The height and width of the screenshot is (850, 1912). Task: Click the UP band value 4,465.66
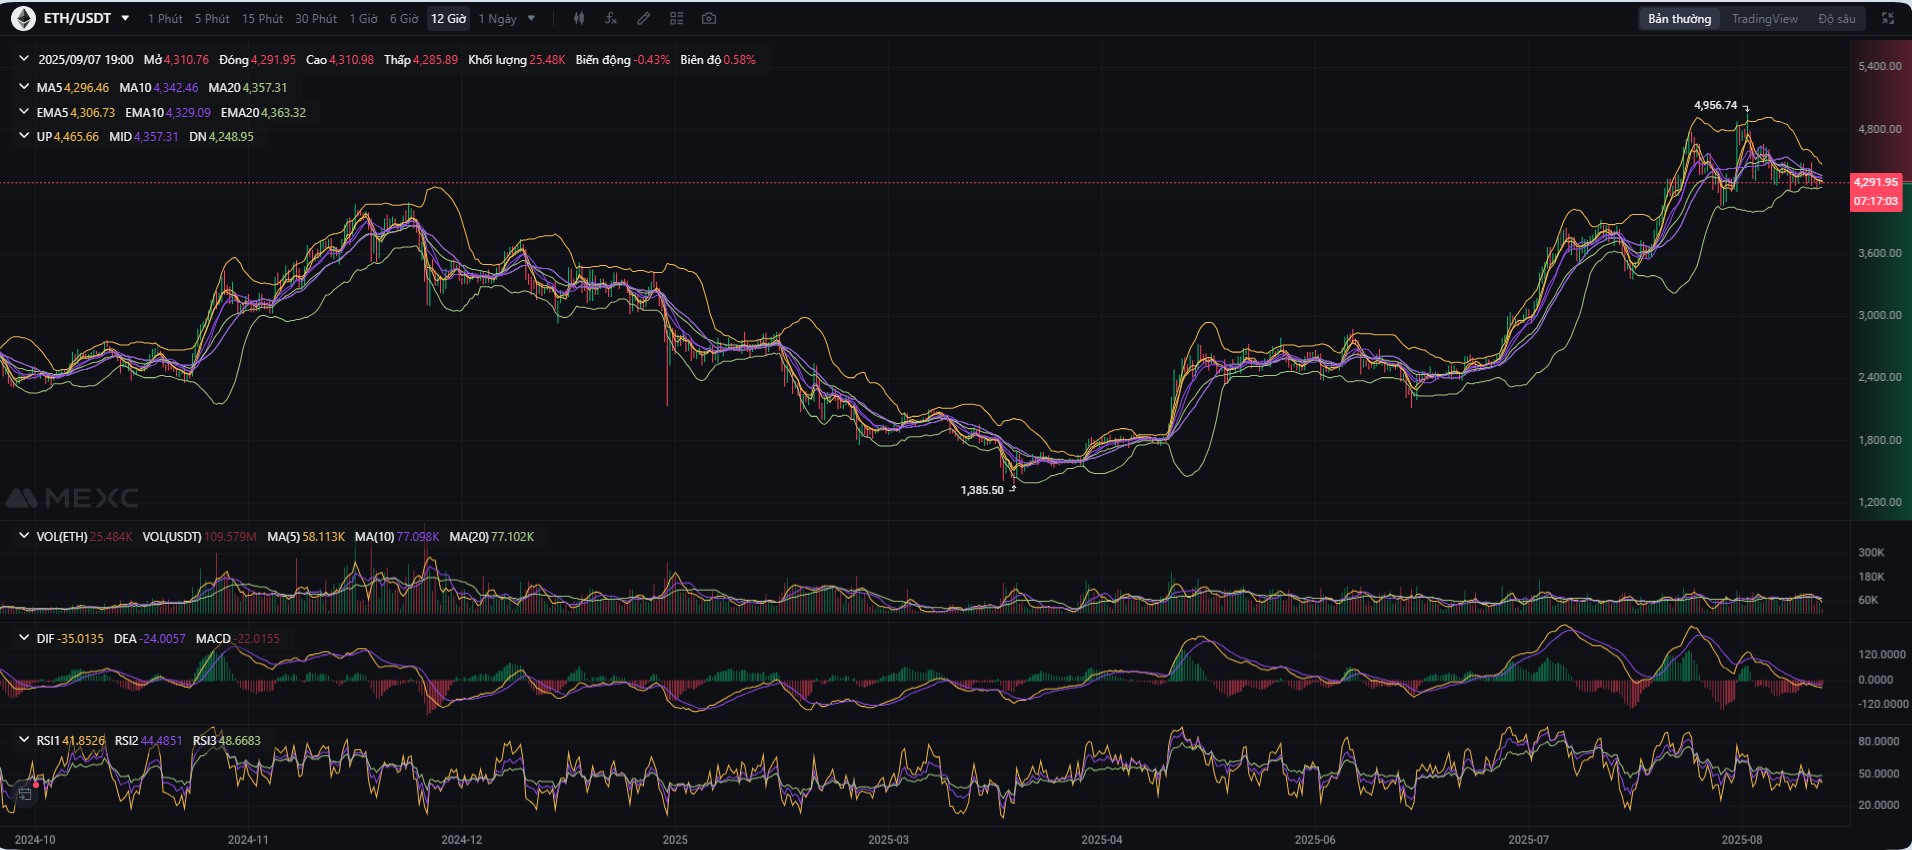[x=77, y=136]
